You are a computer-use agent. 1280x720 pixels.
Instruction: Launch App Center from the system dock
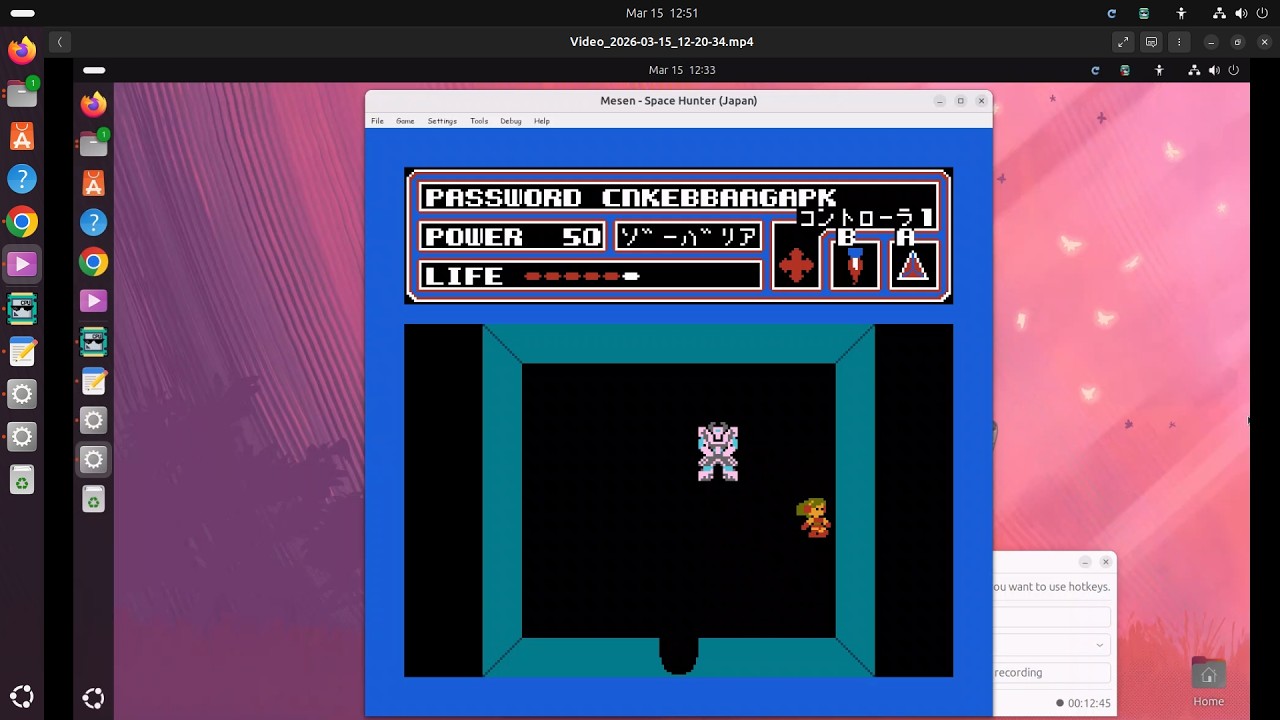(x=22, y=136)
